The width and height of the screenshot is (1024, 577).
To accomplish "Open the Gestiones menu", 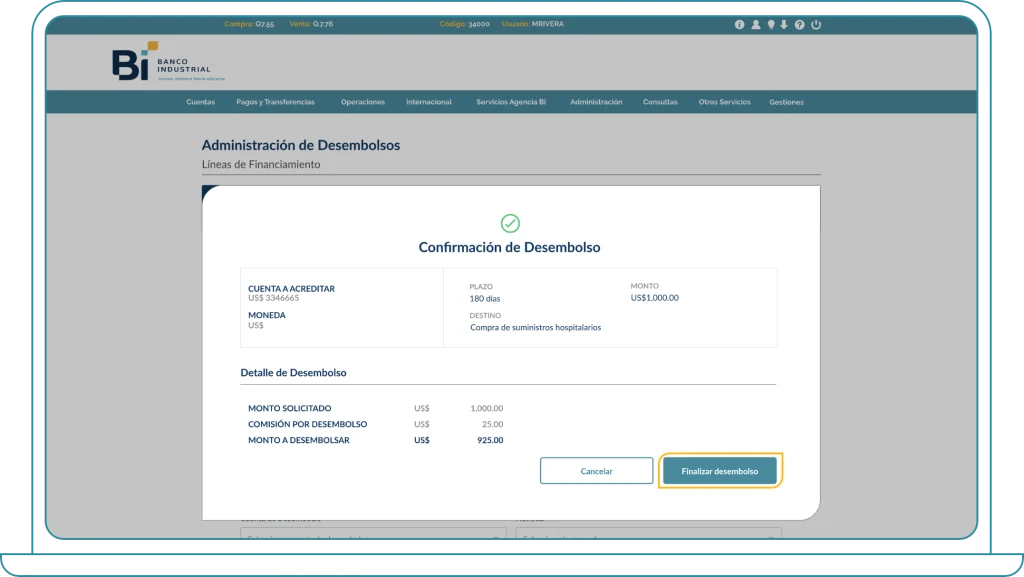I will tap(786, 102).
